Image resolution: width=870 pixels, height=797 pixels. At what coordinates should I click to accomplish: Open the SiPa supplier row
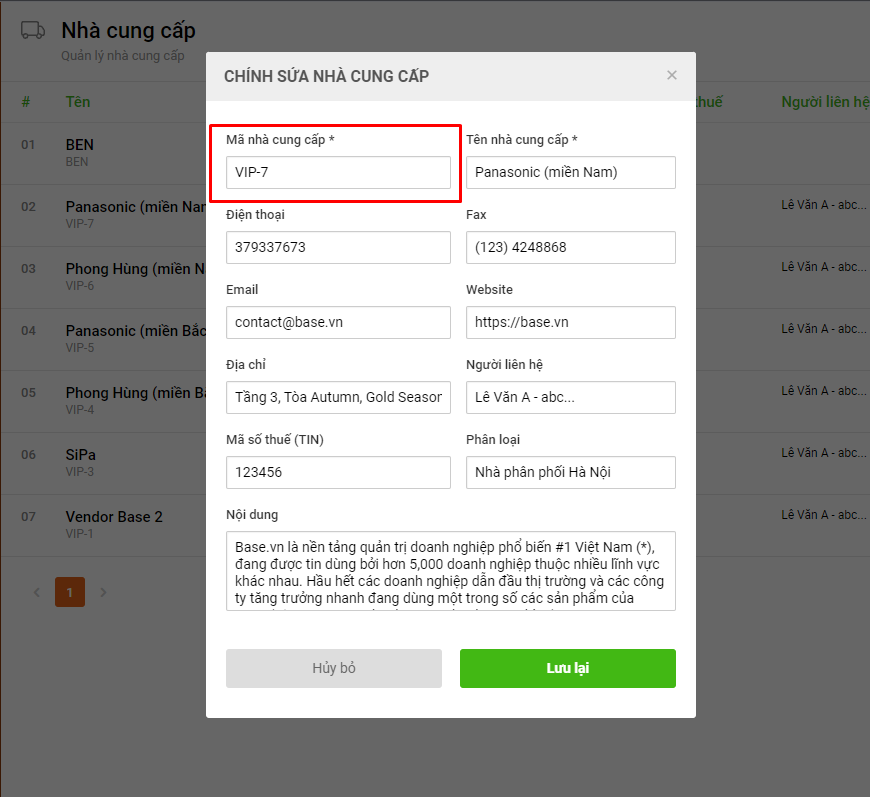pos(103,463)
